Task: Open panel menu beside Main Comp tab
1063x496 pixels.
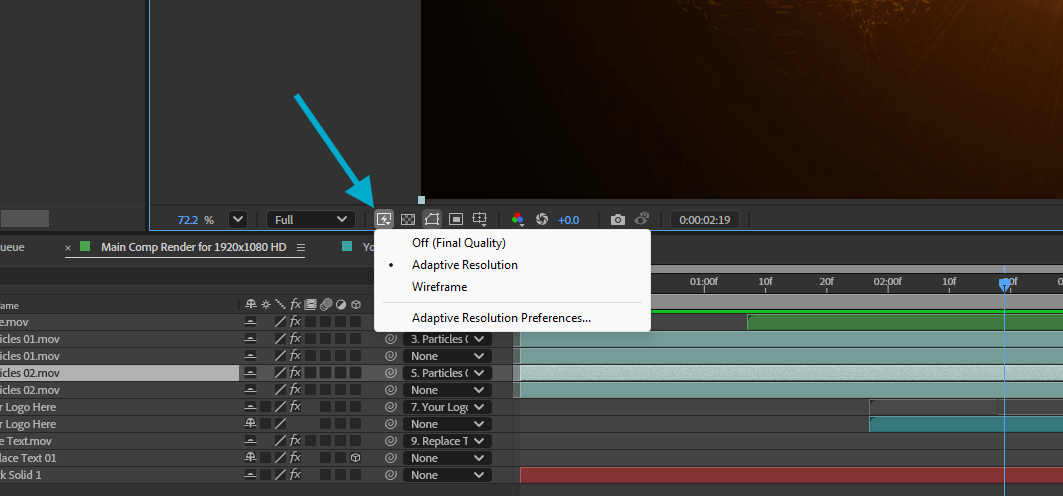Action: pos(301,247)
